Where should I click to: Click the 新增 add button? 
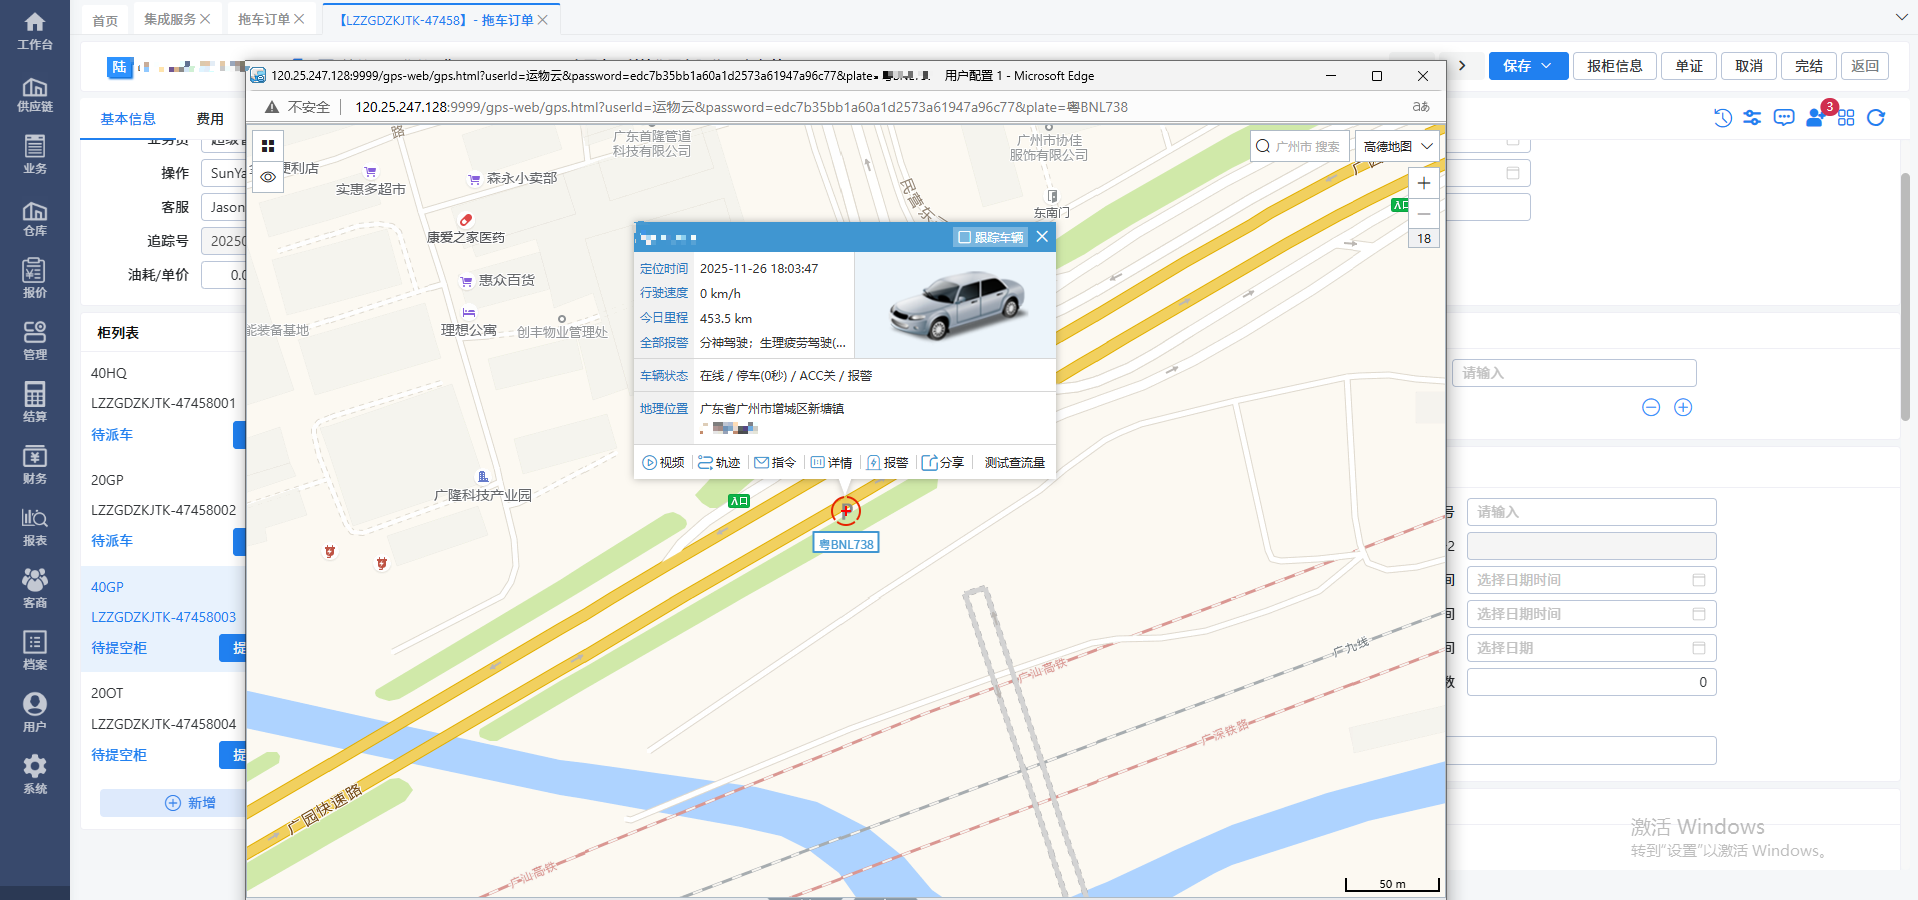(x=190, y=803)
